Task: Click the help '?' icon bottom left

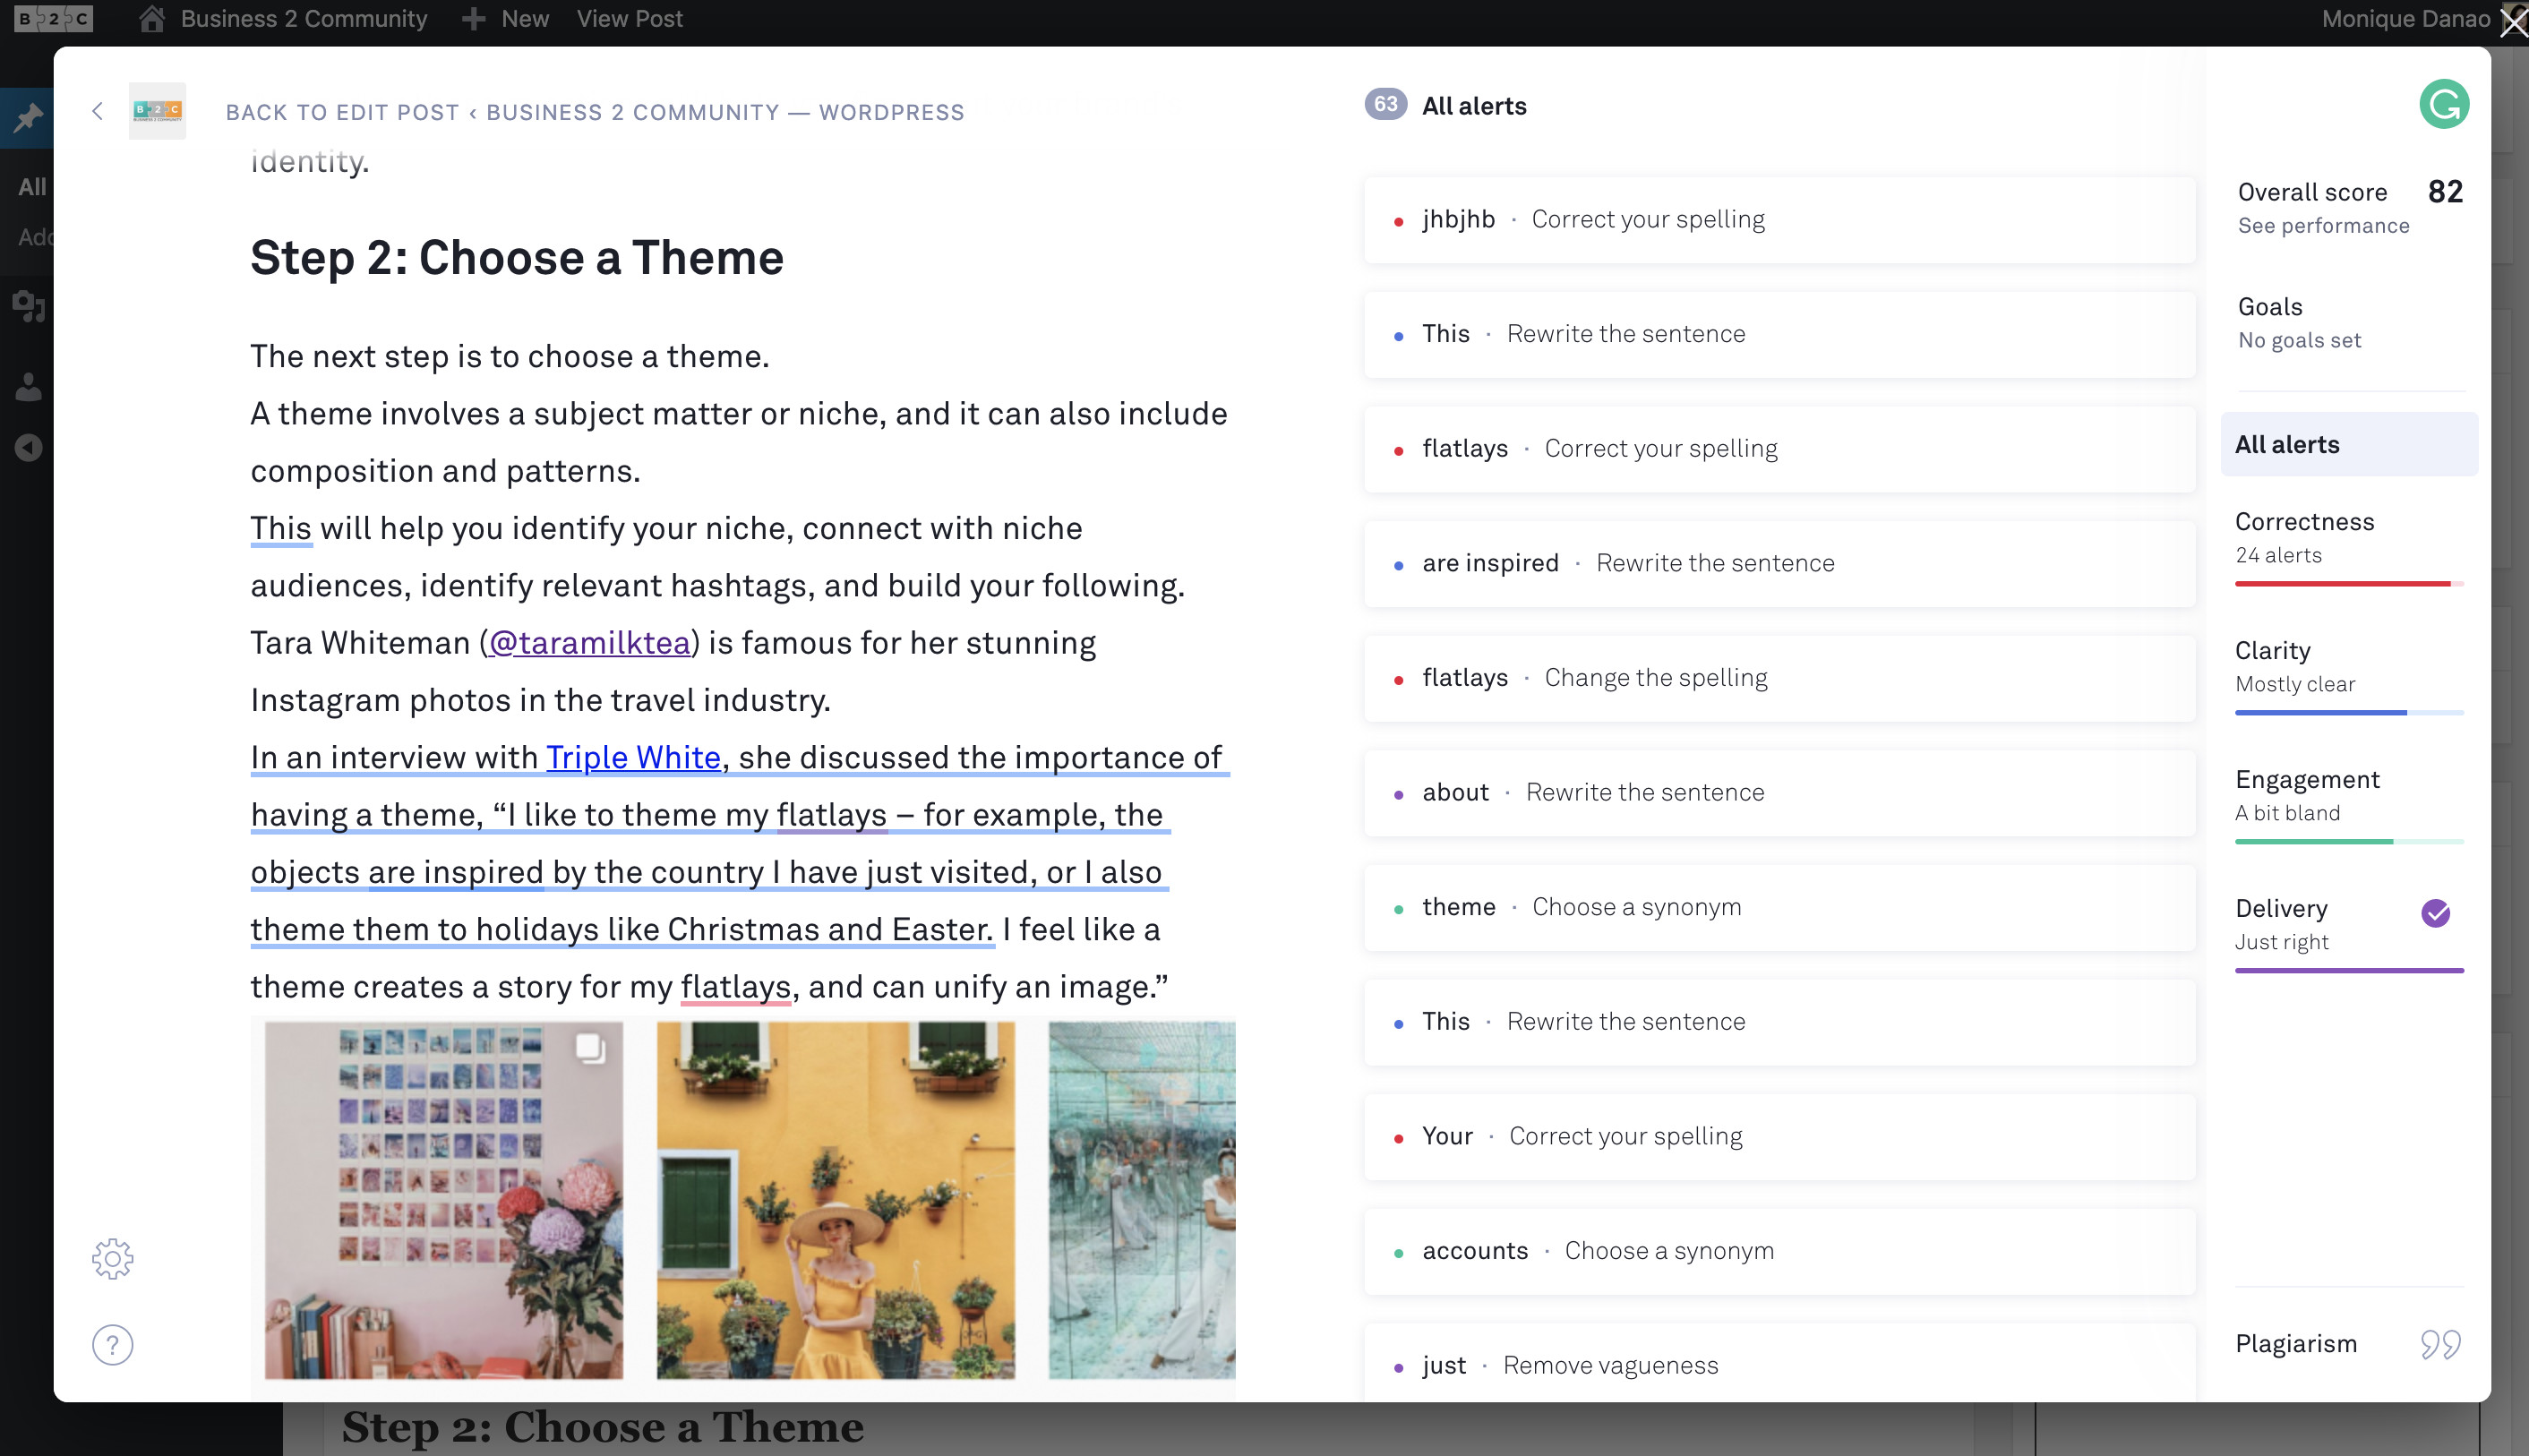Action: pyautogui.click(x=111, y=1343)
